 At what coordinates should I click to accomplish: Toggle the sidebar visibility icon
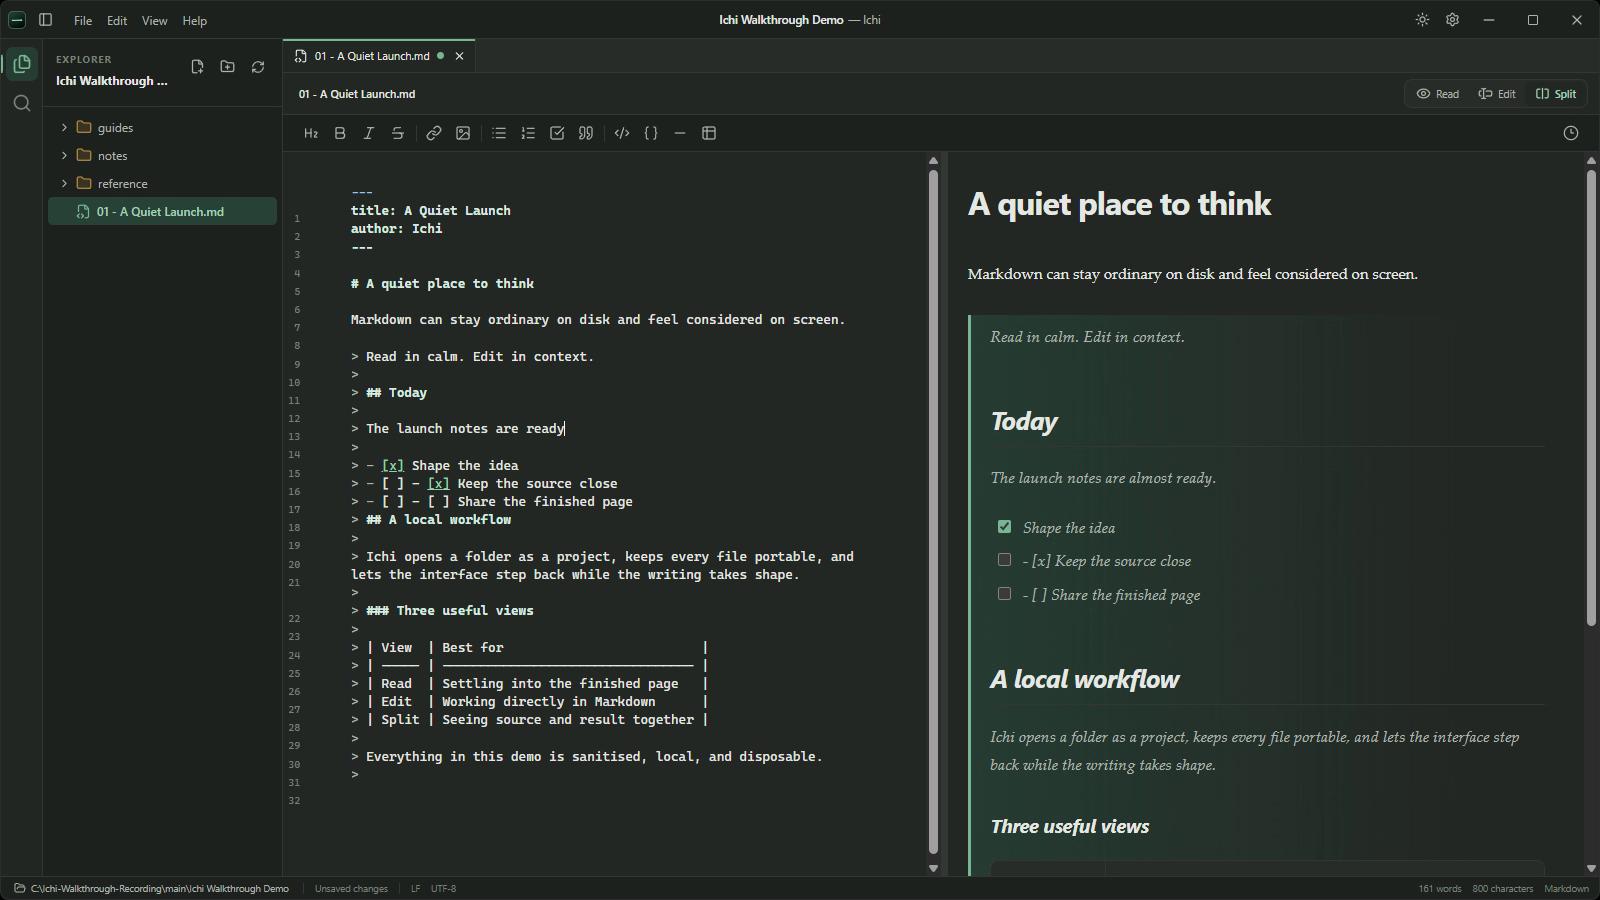pyautogui.click(x=45, y=20)
